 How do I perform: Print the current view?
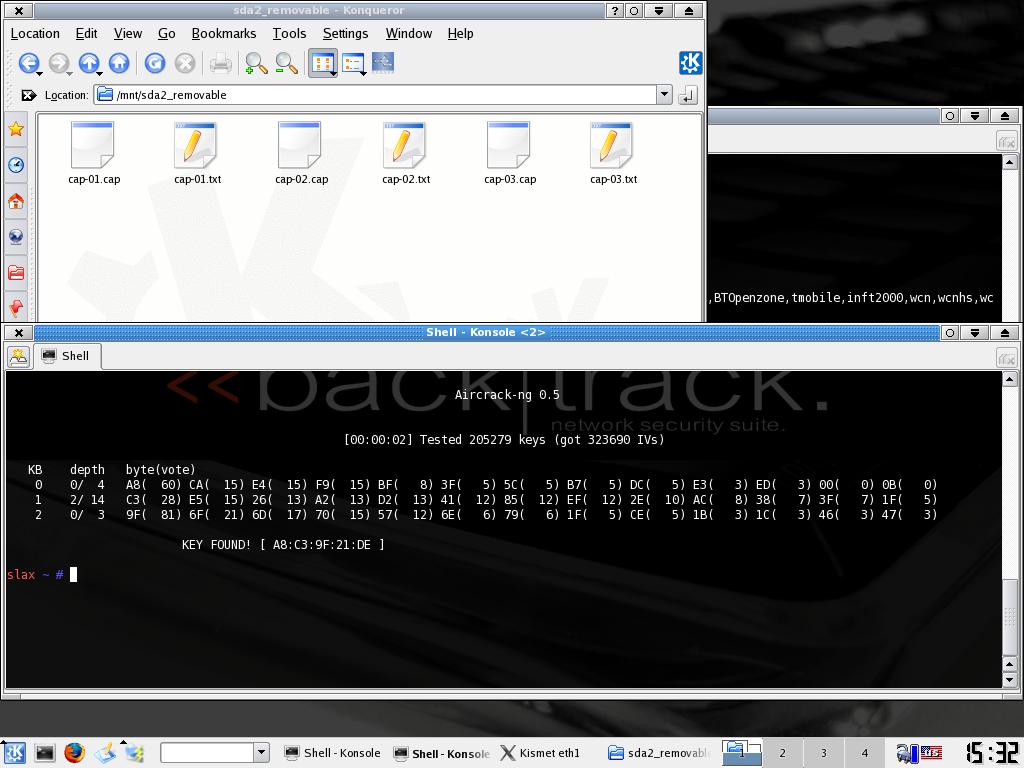tap(220, 63)
